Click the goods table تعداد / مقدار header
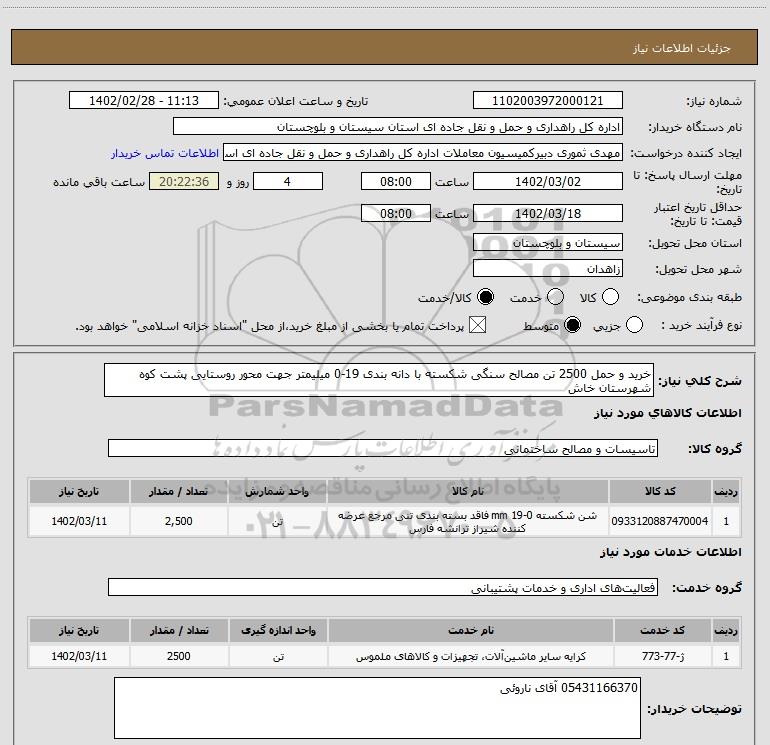The image size is (770, 745). point(178,491)
